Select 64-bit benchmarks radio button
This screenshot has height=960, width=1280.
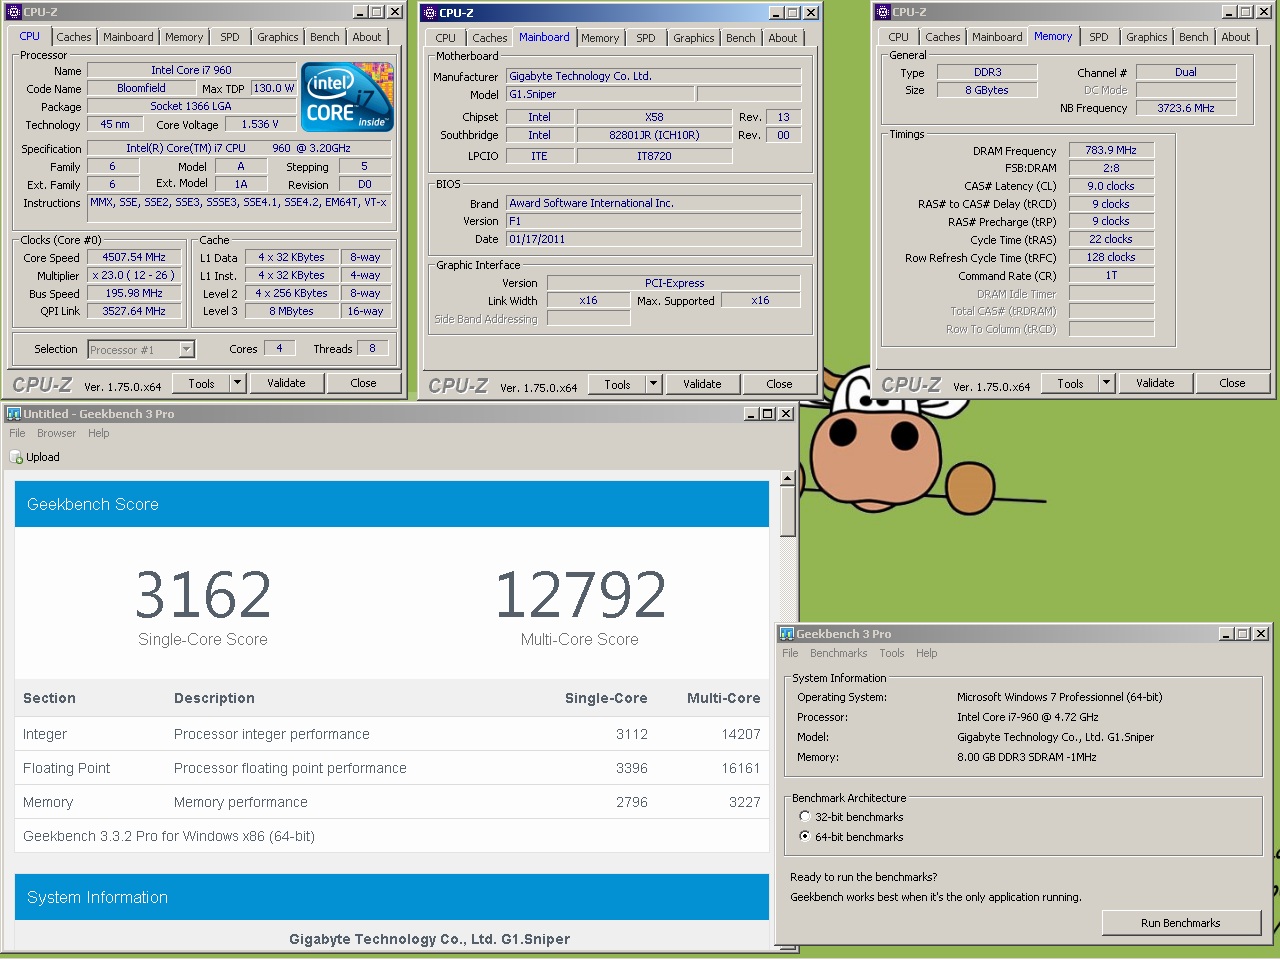click(805, 837)
